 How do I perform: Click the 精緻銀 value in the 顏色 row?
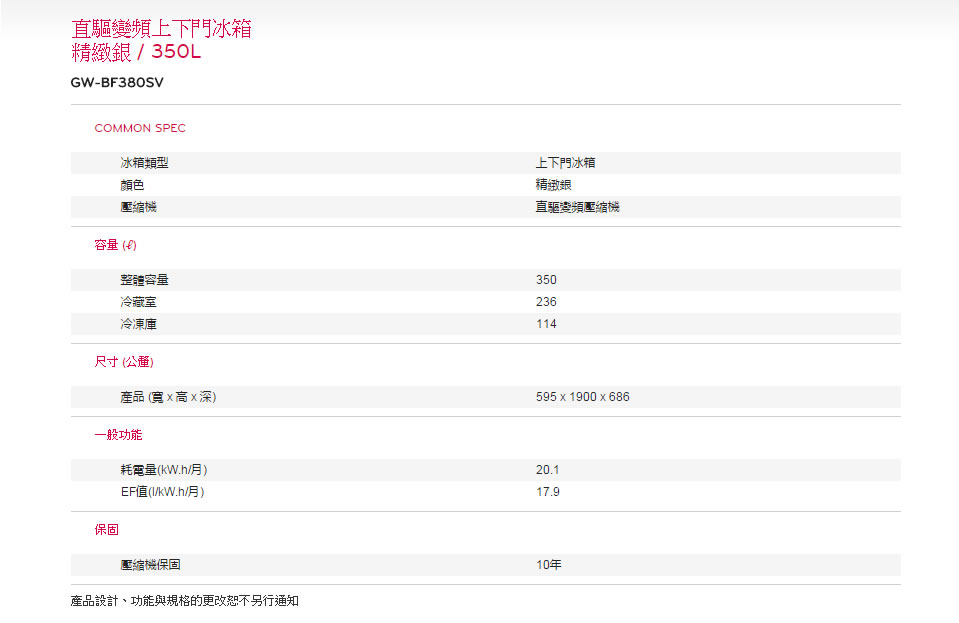(554, 185)
